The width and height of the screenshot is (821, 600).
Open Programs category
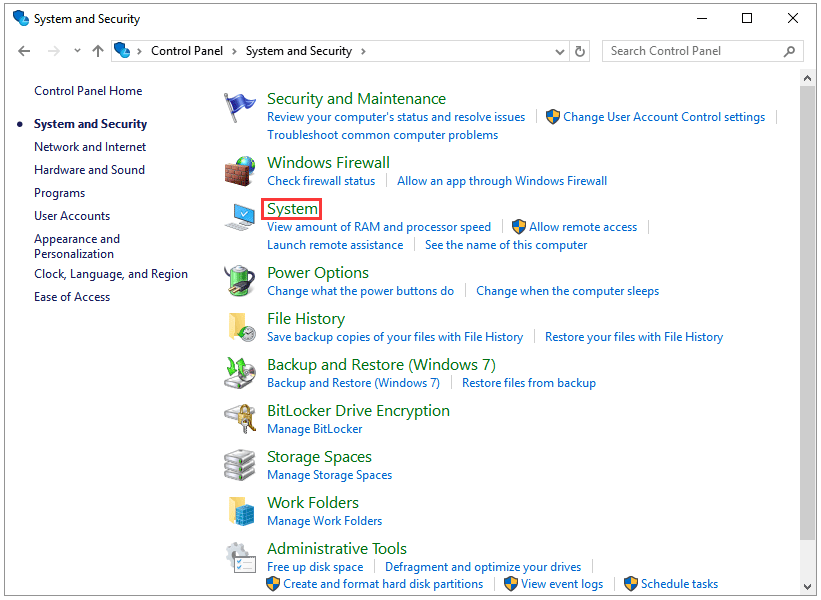pos(60,193)
